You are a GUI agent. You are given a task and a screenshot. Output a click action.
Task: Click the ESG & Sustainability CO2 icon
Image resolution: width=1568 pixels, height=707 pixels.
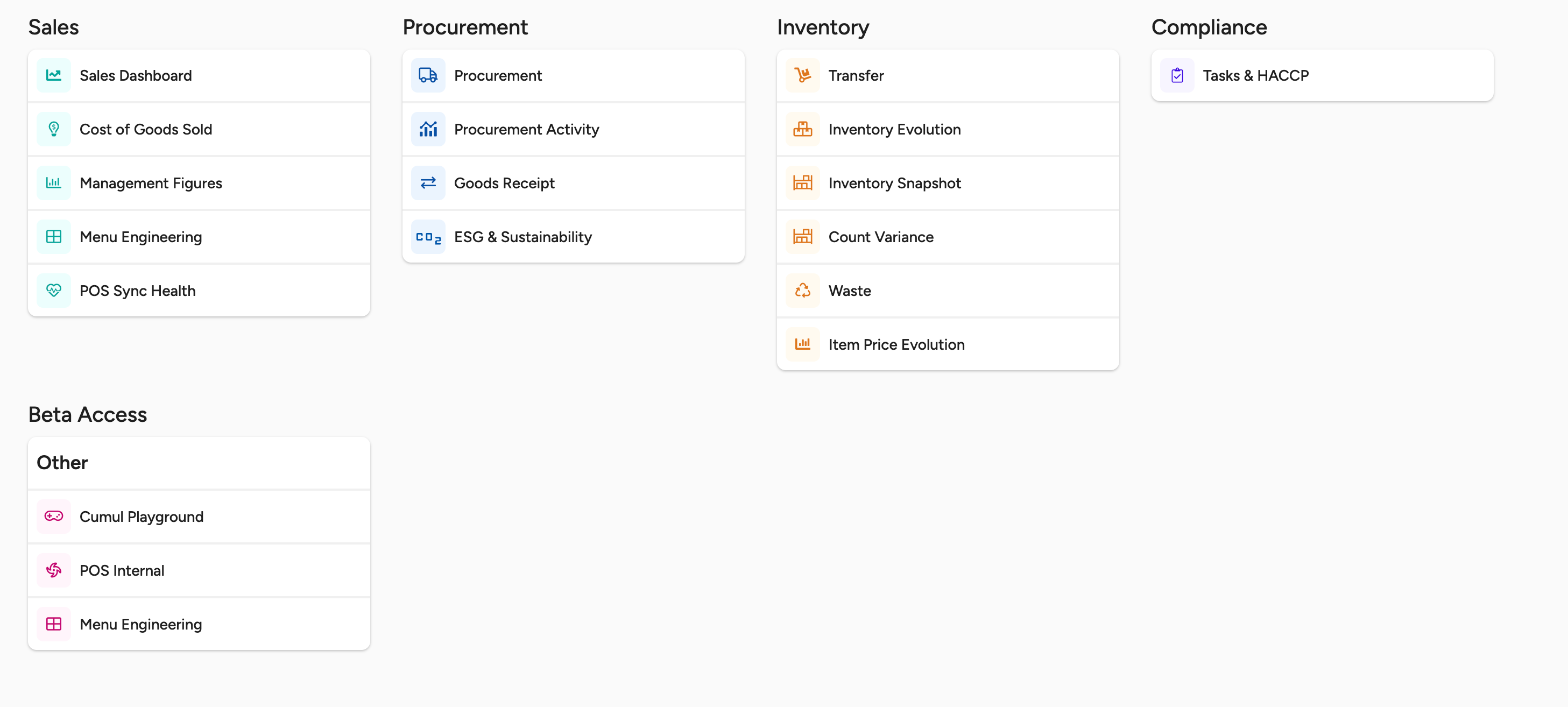coord(428,237)
